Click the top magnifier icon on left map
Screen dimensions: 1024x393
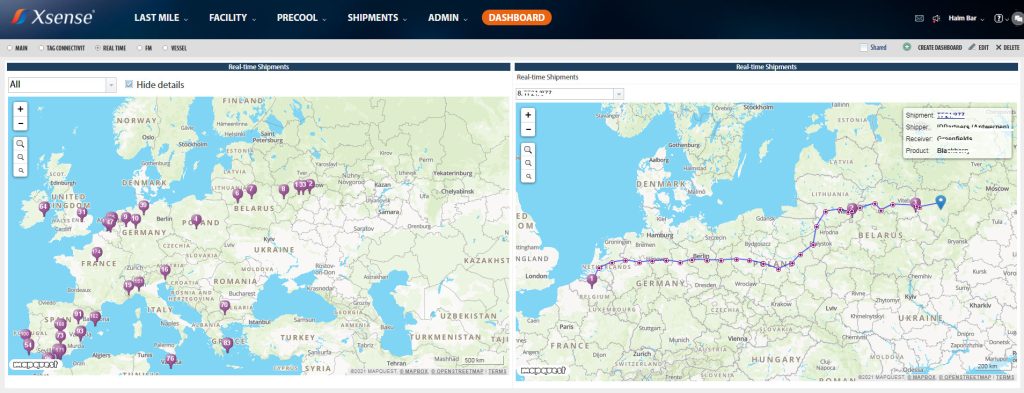(21, 144)
